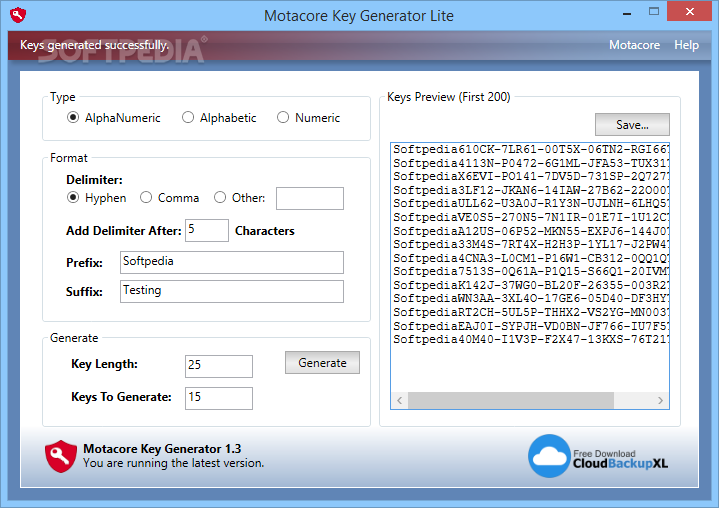Select key row starting Softpedia4CNA3-L0CM1
The width and height of the screenshot is (719, 508).
click(531, 258)
